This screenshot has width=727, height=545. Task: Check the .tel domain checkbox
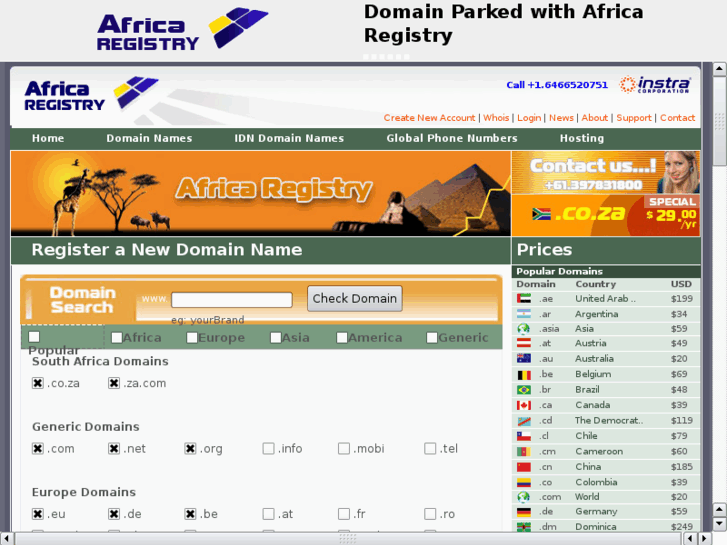tap(430, 449)
